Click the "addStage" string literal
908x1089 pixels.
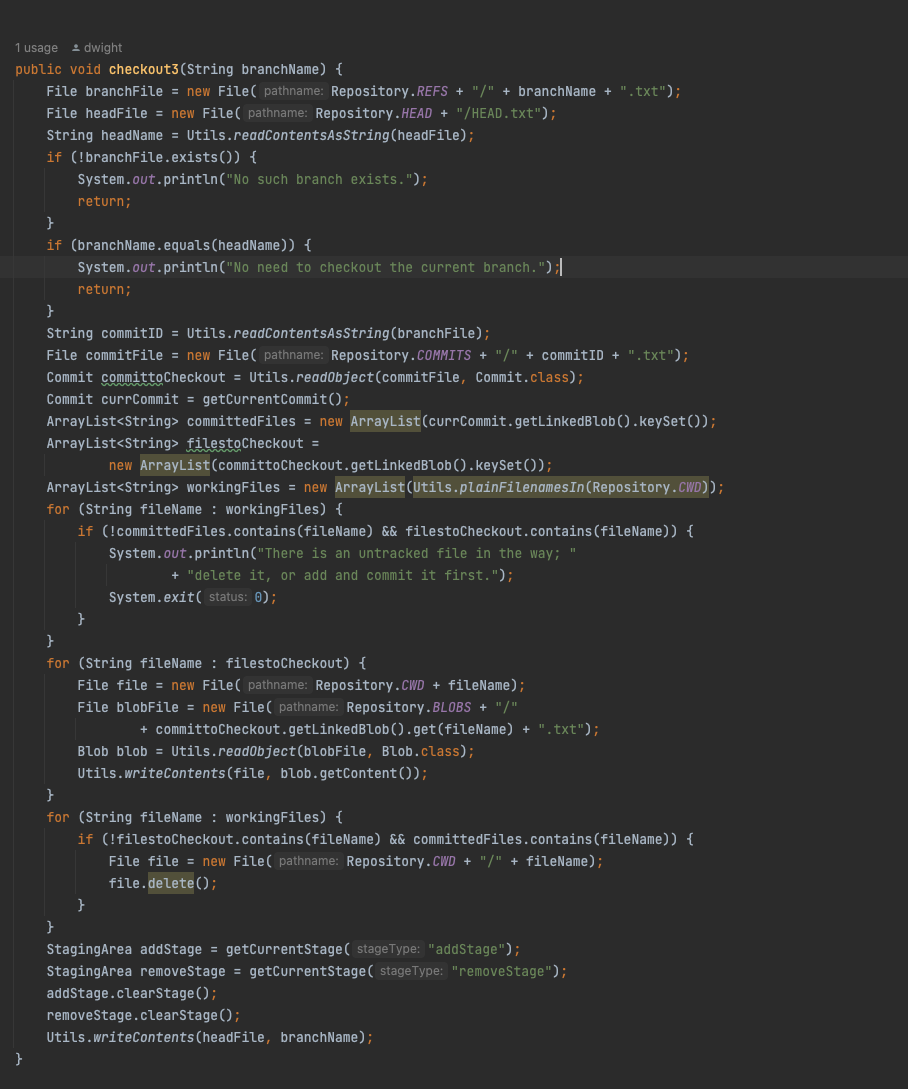click(x=467, y=949)
